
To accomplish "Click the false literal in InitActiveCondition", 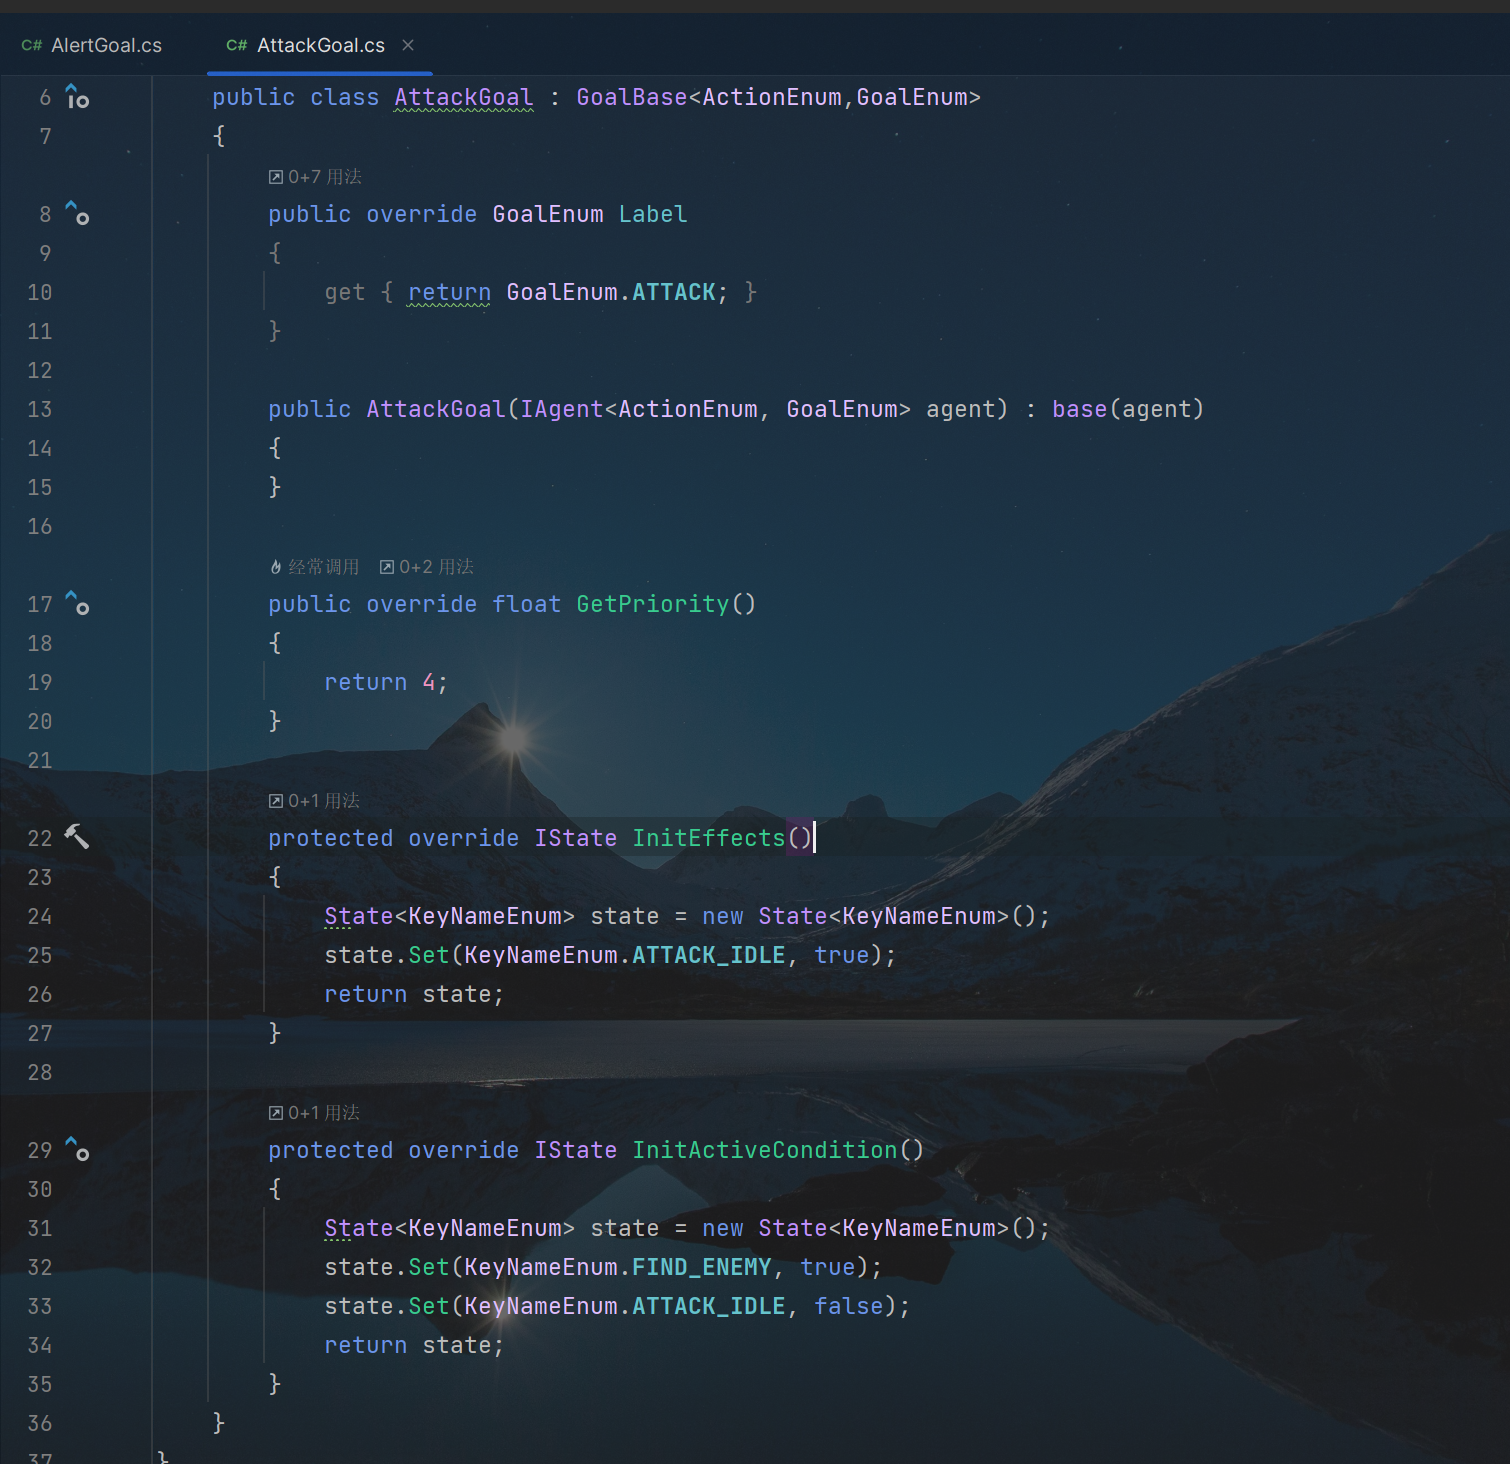I will (848, 1306).
